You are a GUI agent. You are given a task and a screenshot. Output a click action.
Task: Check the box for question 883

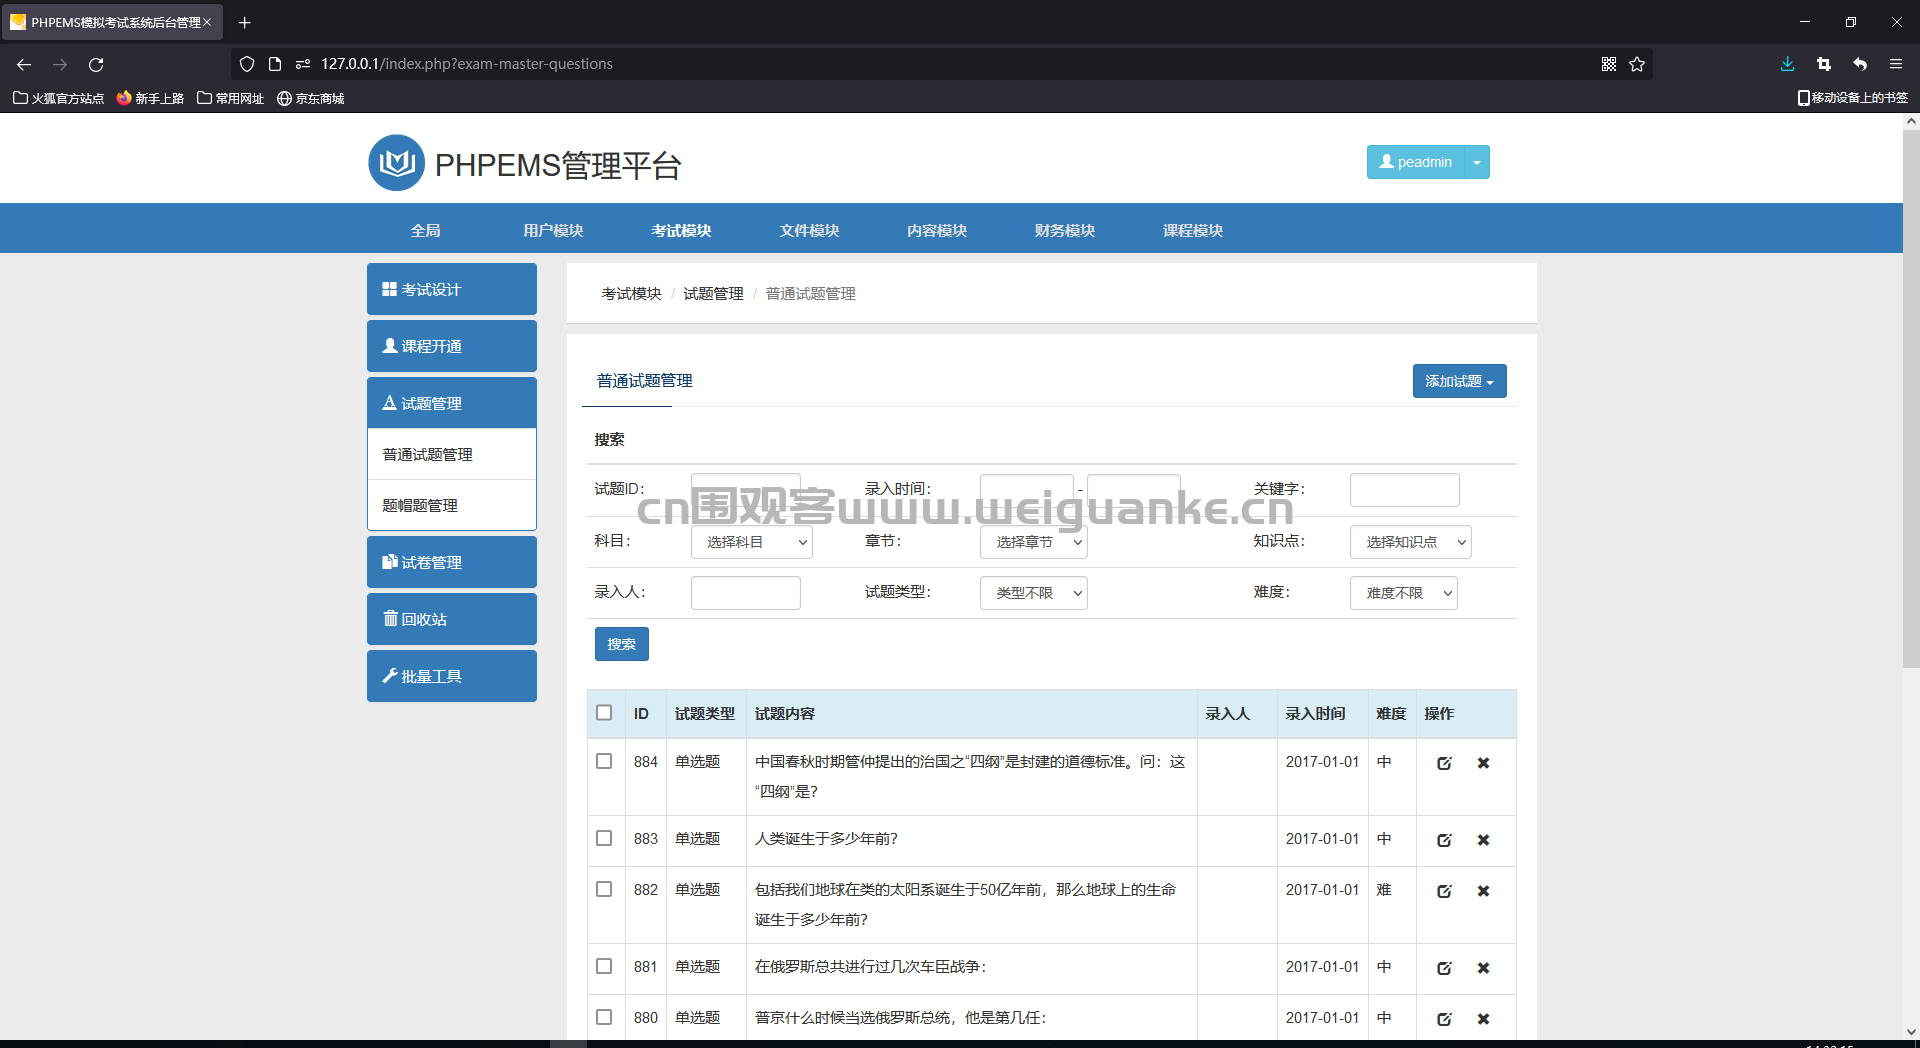(x=604, y=838)
